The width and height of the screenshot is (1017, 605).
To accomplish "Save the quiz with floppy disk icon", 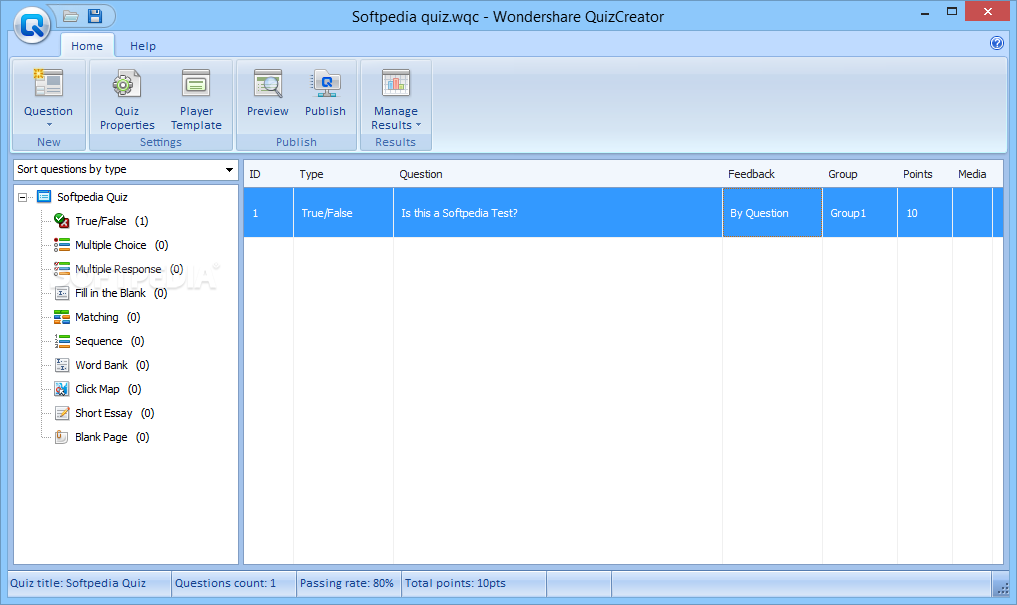I will [x=95, y=16].
